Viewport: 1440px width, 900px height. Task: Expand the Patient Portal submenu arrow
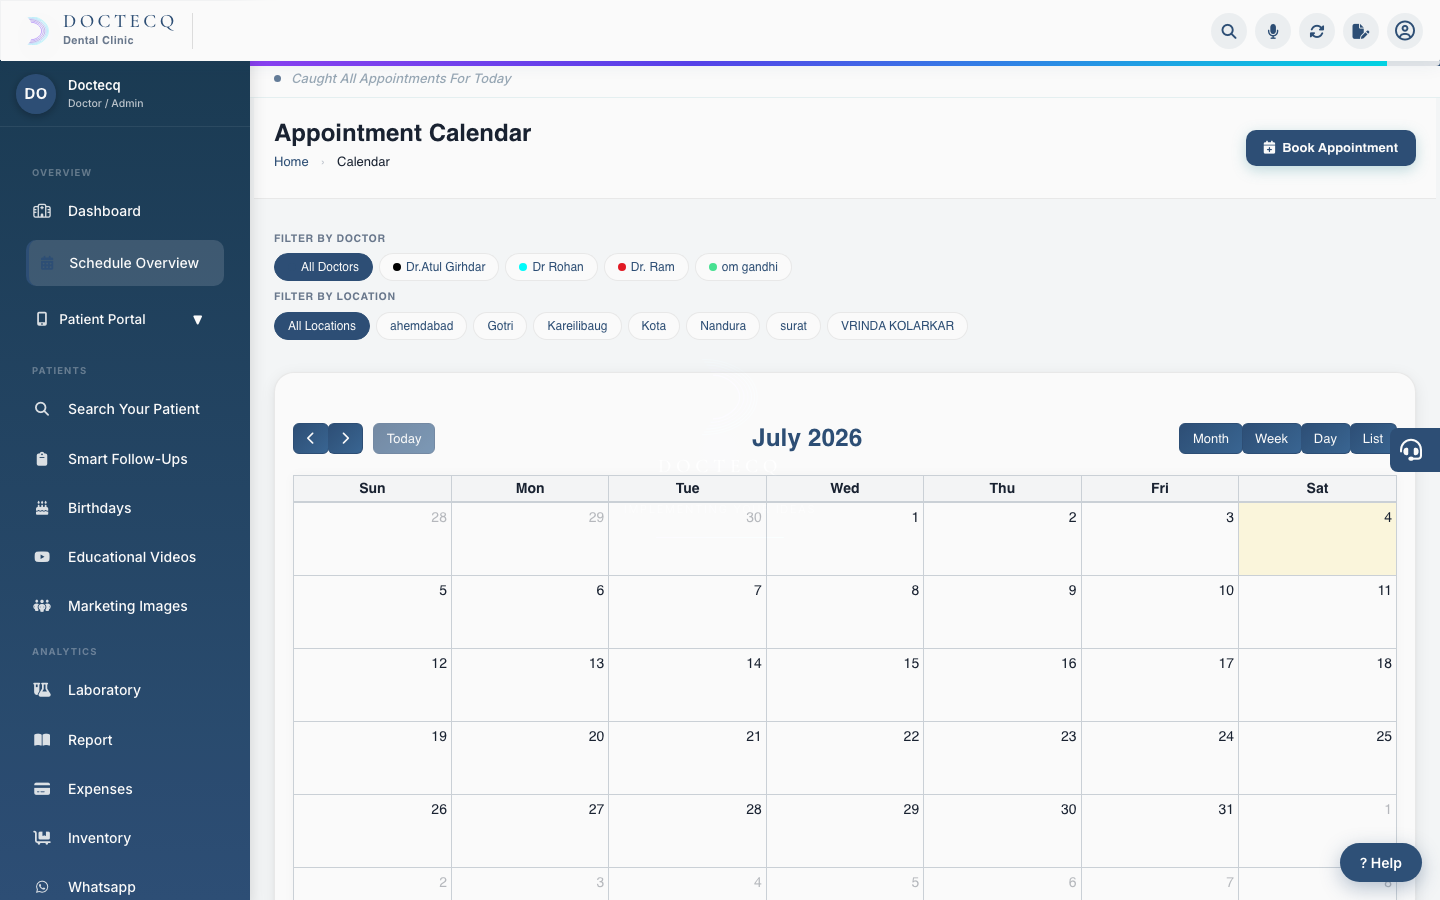pos(197,320)
